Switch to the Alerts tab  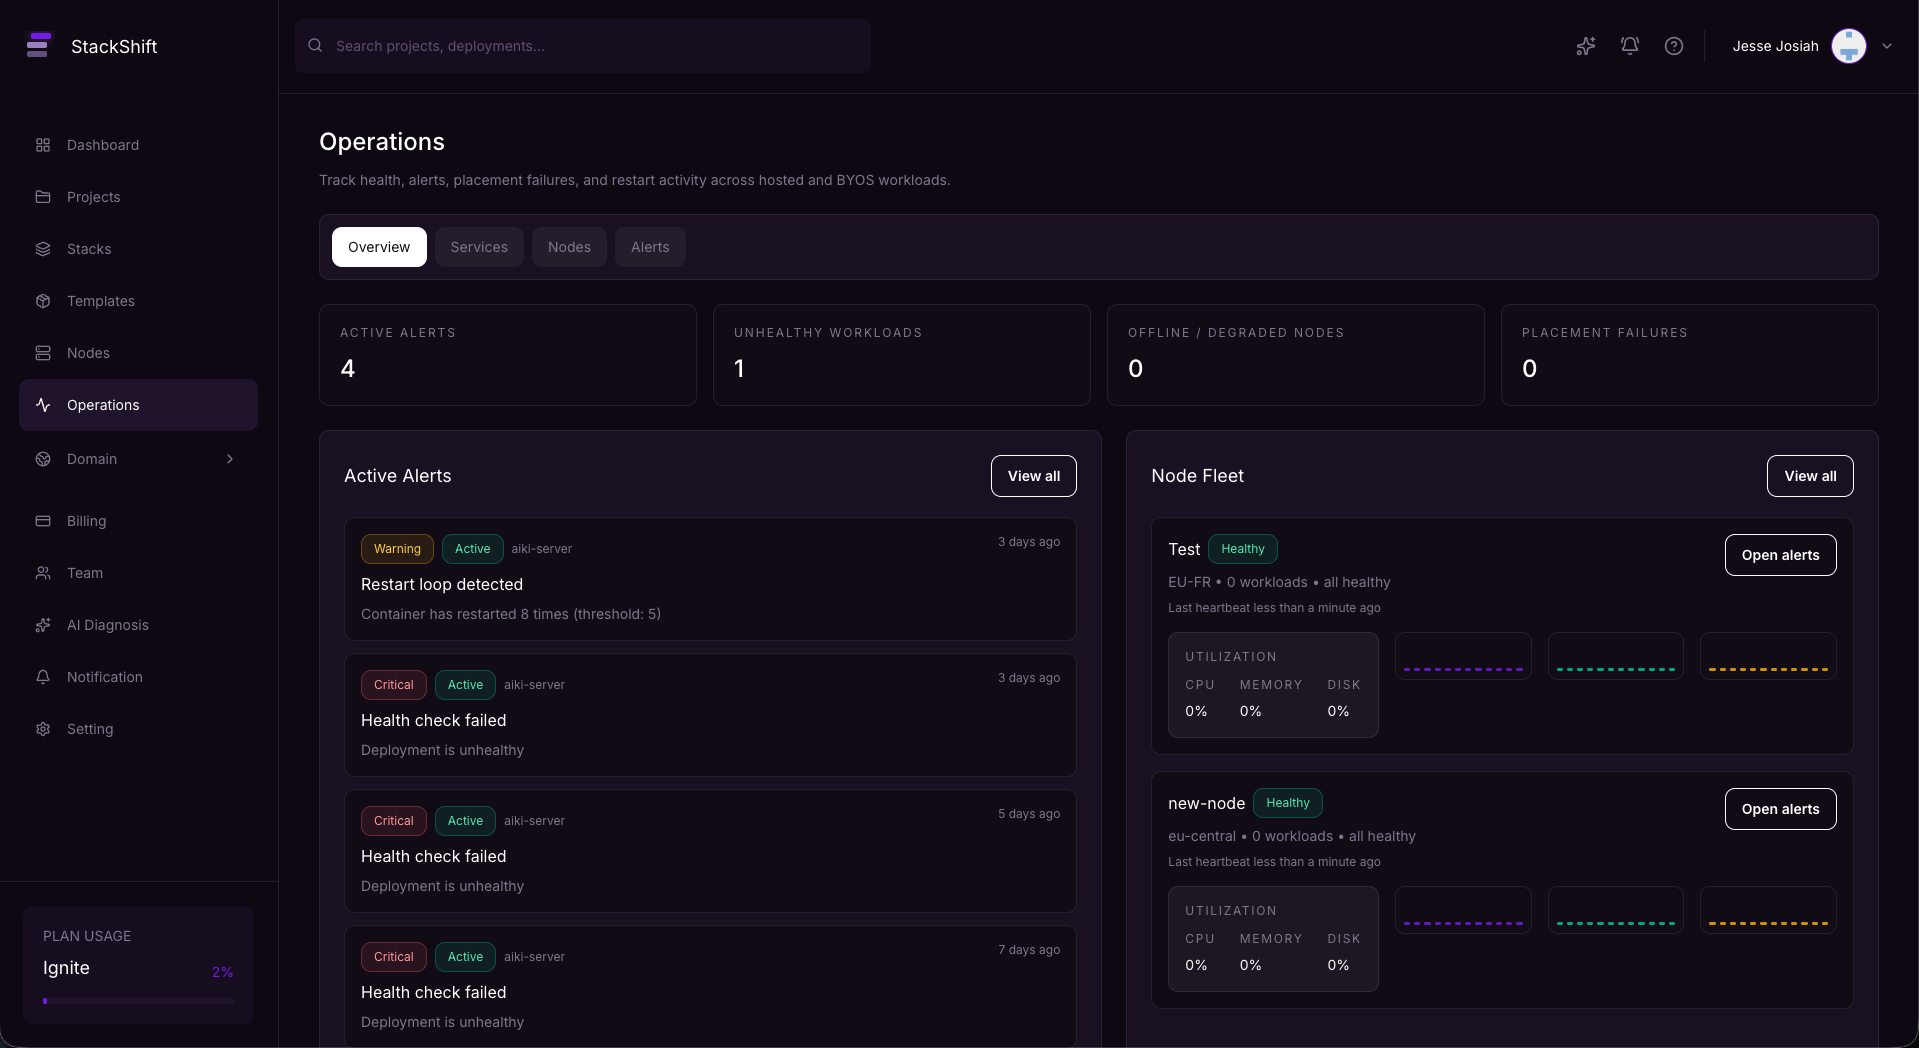649,247
